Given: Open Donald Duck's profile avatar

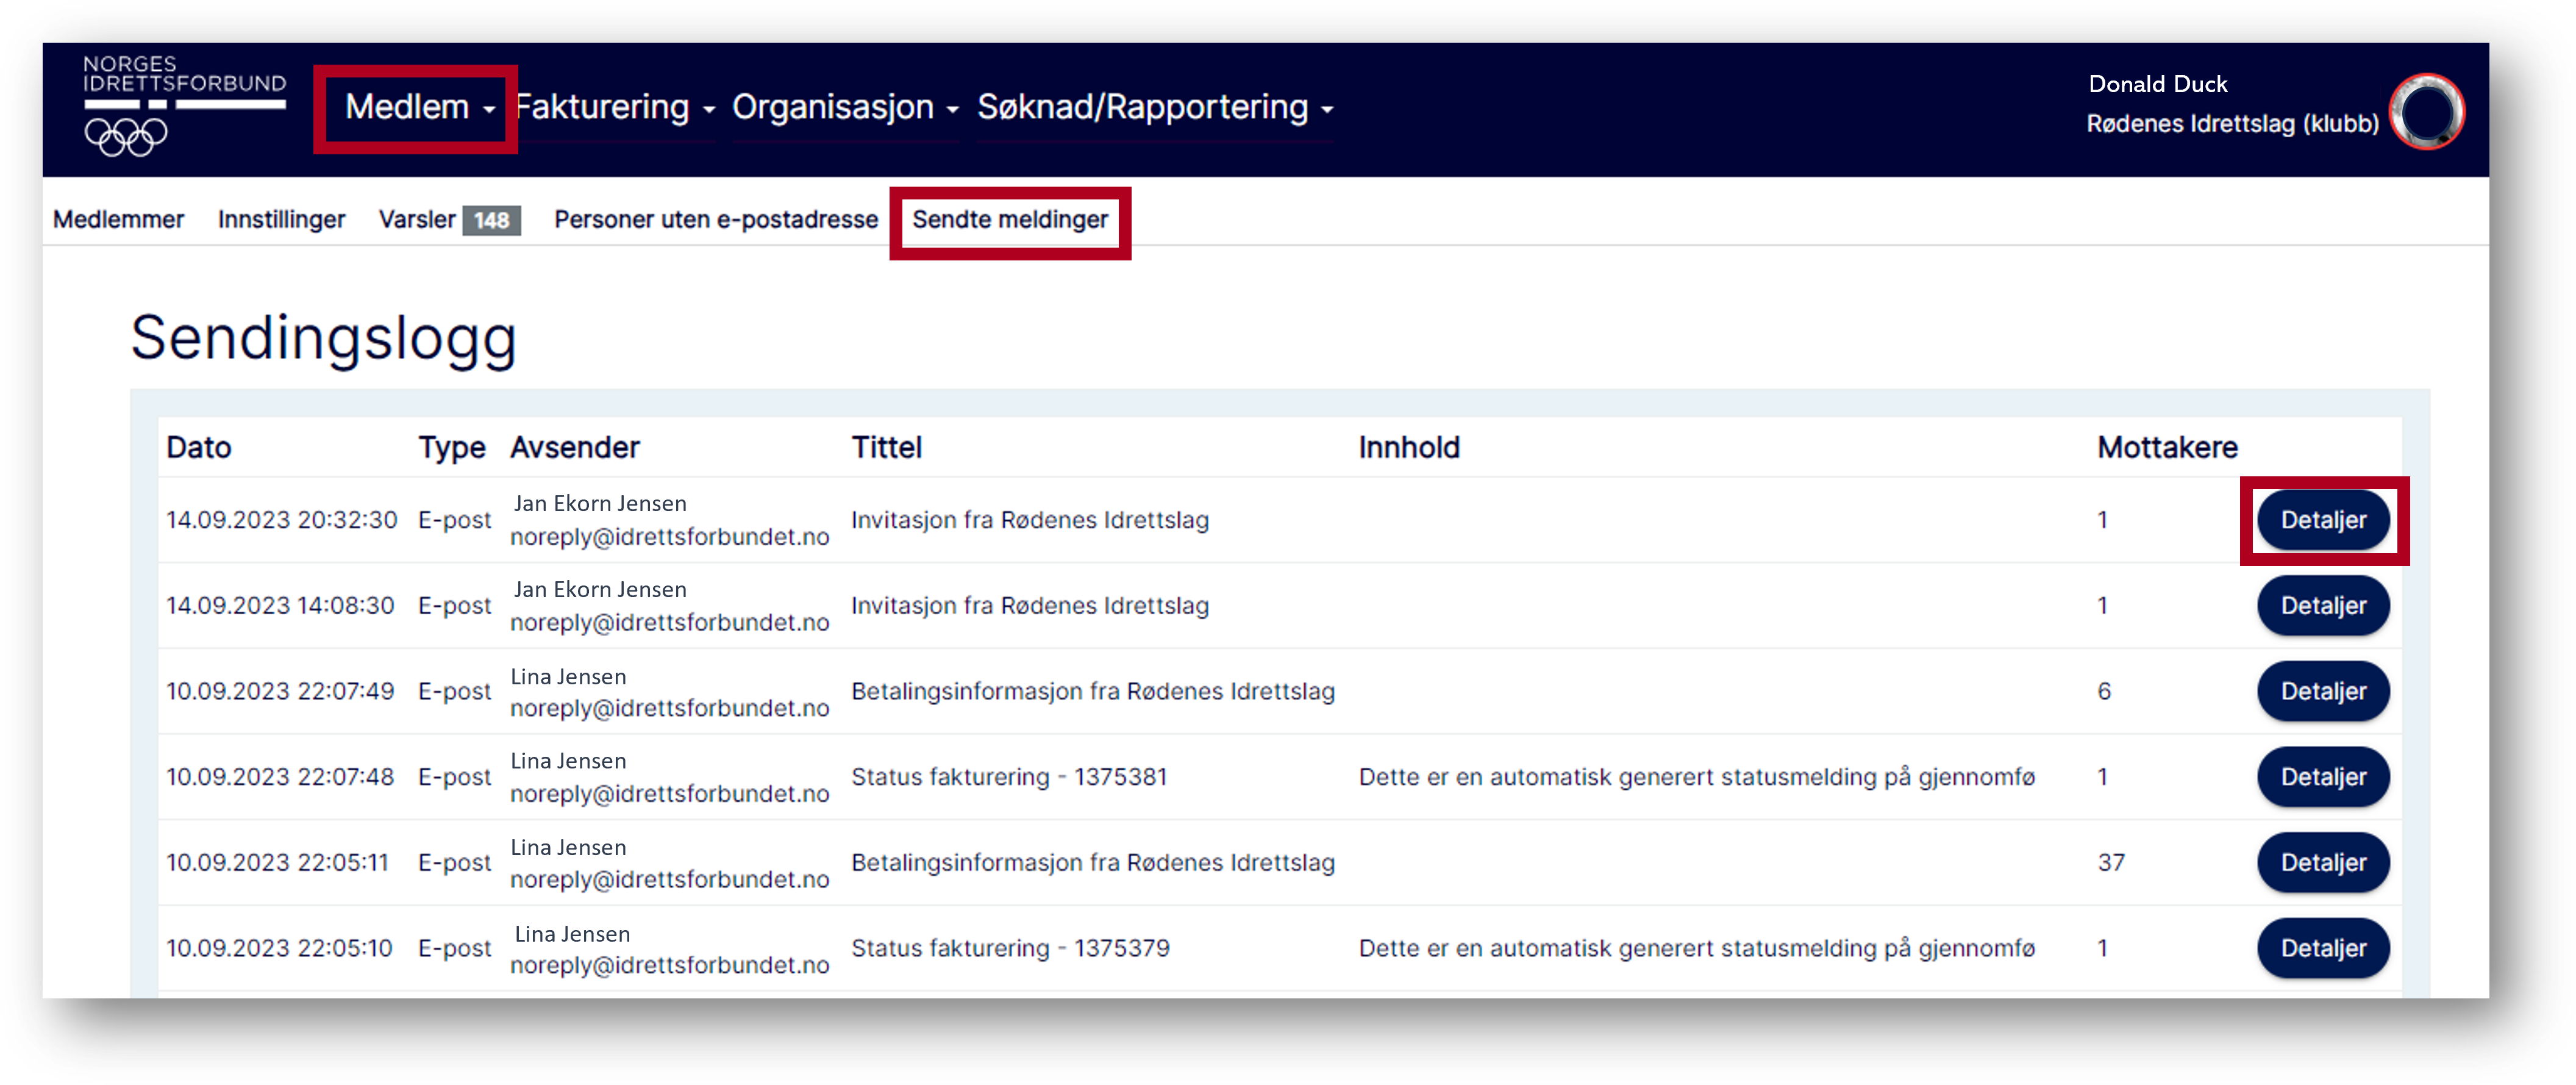Looking at the screenshot, I should (x=2426, y=112).
